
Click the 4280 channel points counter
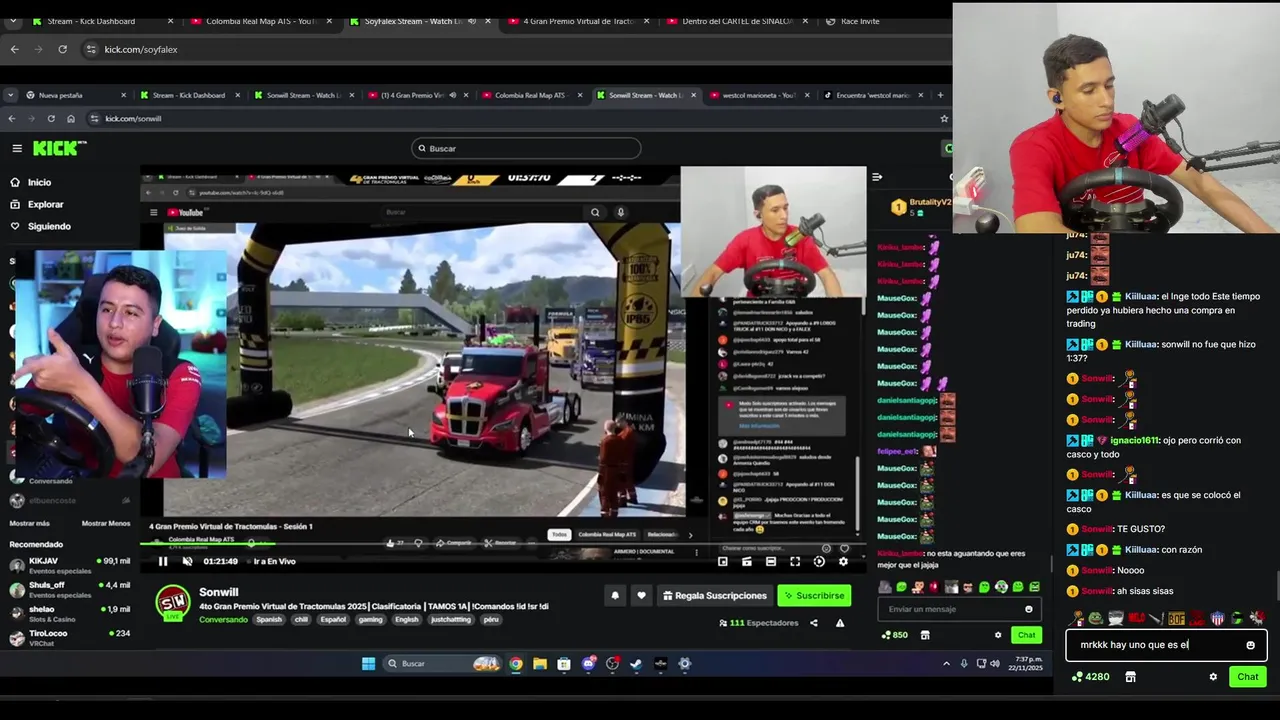1090,677
